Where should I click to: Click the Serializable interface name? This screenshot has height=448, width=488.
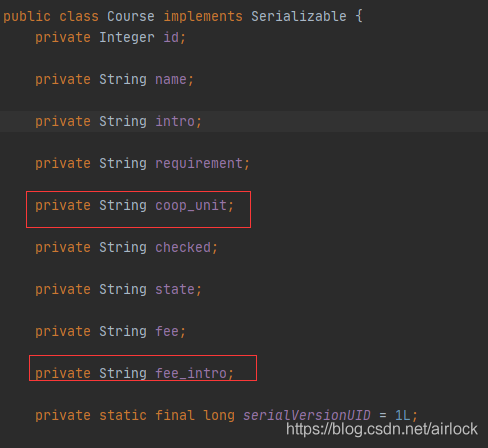pos(299,16)
